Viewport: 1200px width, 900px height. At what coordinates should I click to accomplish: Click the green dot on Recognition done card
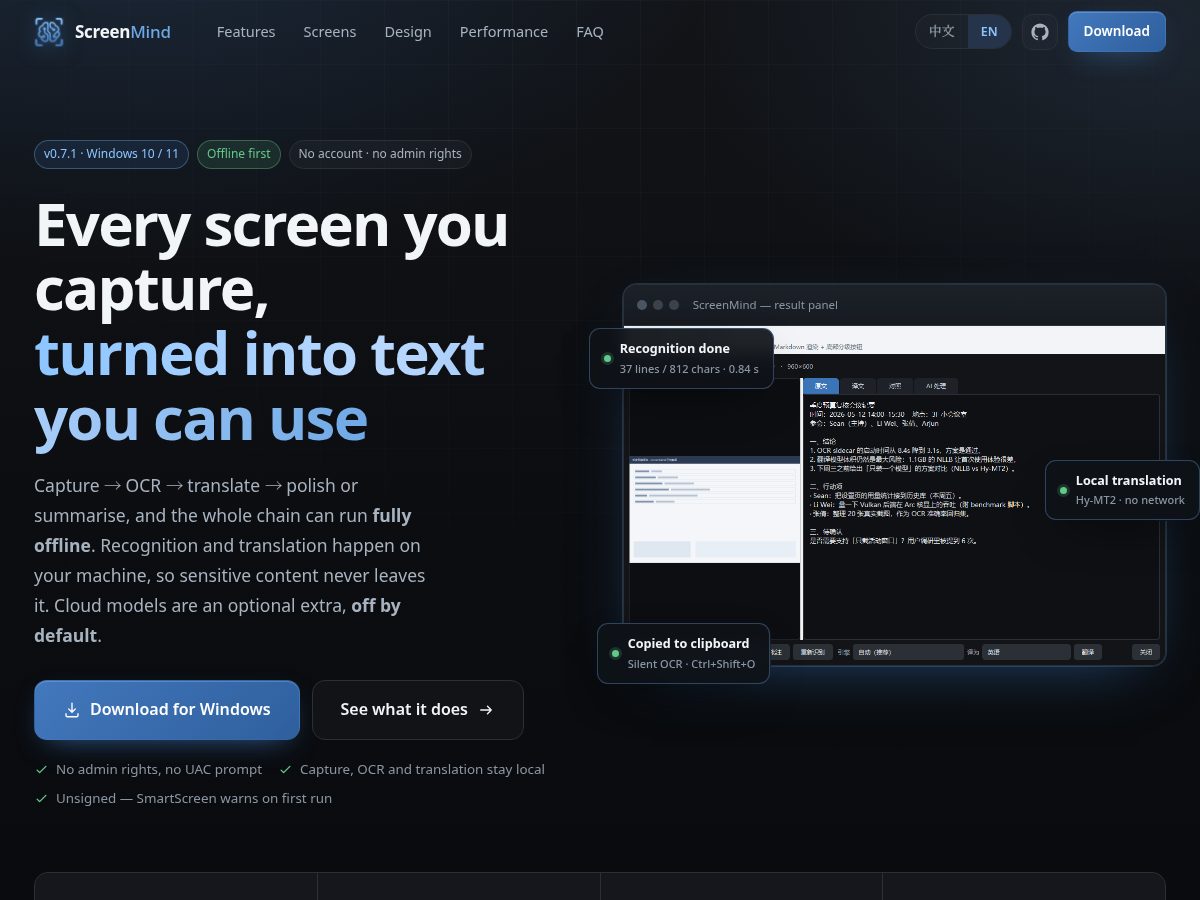click(607, 358)
